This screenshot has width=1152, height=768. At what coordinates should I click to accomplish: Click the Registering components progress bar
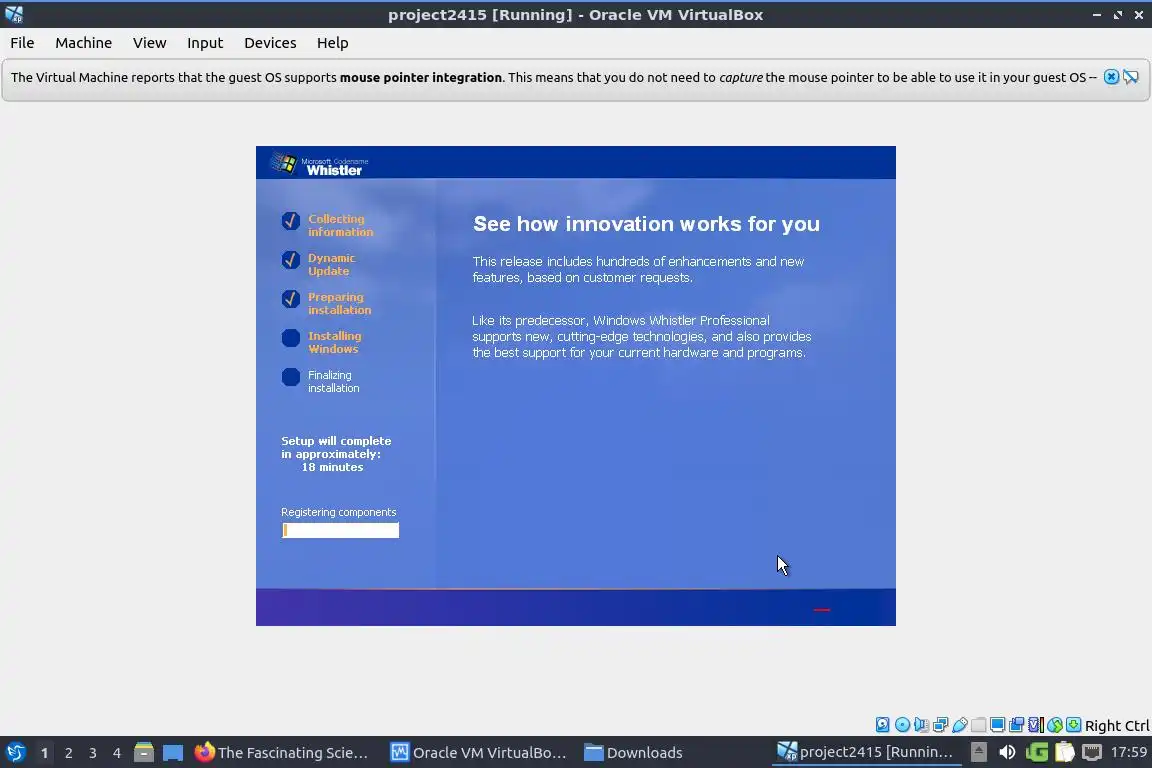click(x=340, y=530)
